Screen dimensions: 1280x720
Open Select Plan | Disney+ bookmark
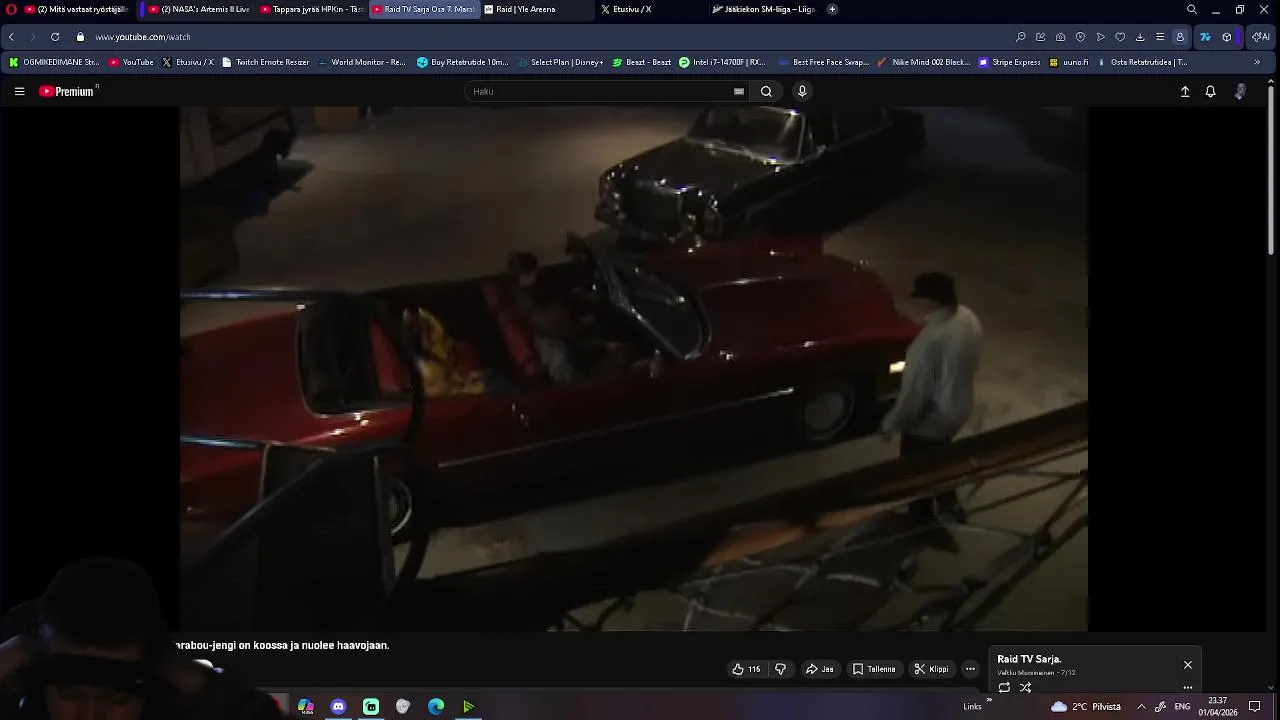(x=560, y=62)
